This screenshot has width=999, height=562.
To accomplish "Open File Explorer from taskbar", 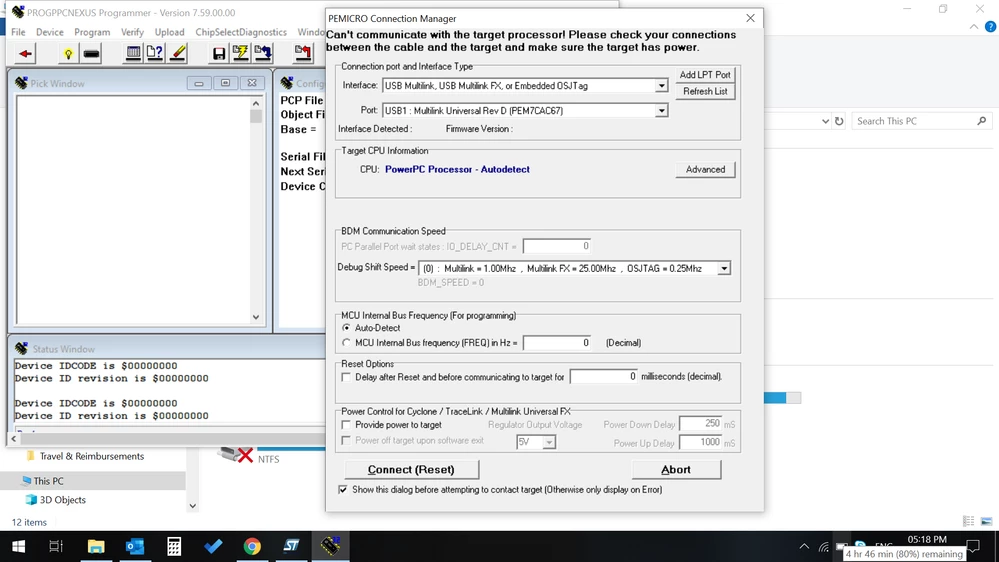I will [96, 546].
